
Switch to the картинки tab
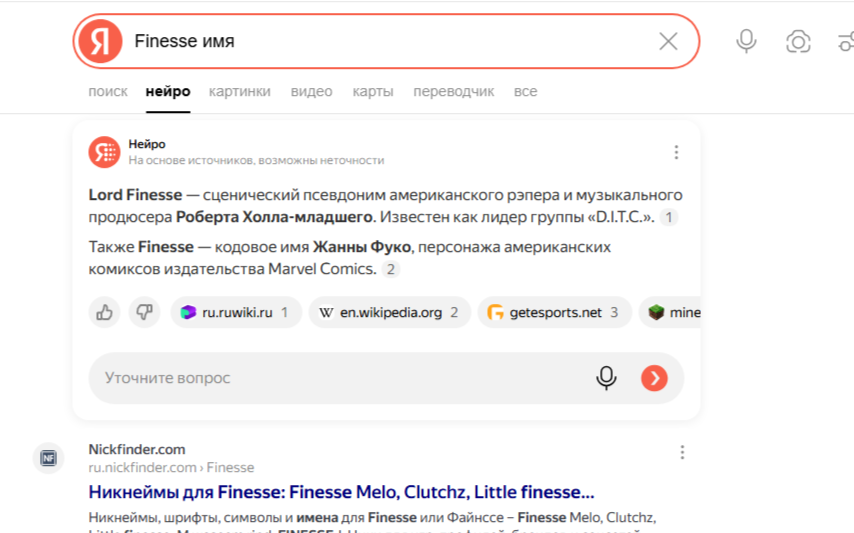point(239,91)
